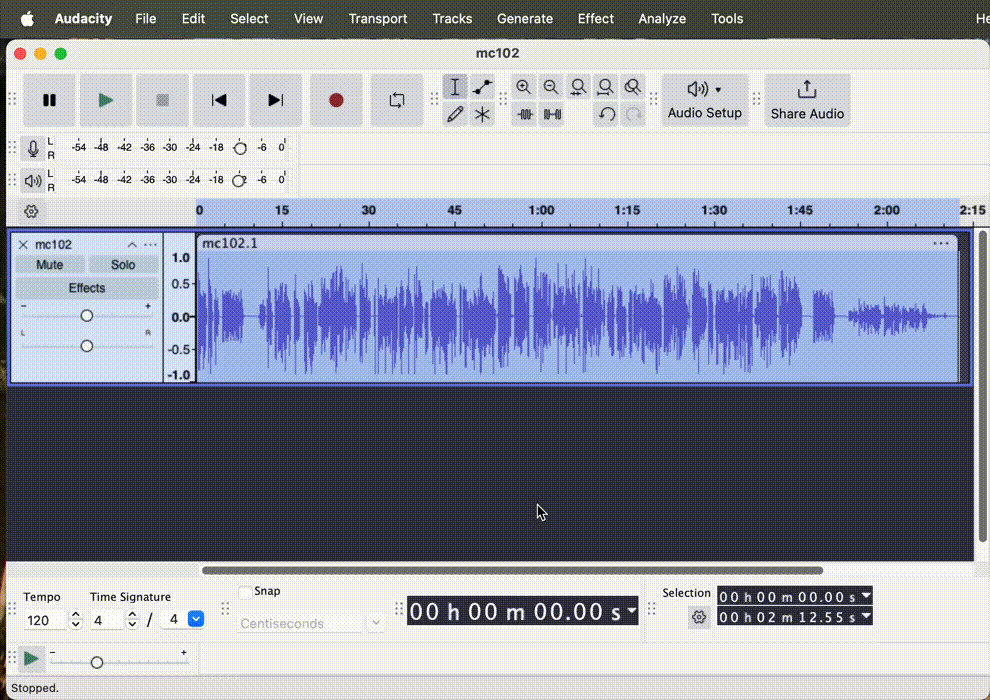
Task: Open the mc102 track menu ellipsis
Action: [x=150, y=244]
